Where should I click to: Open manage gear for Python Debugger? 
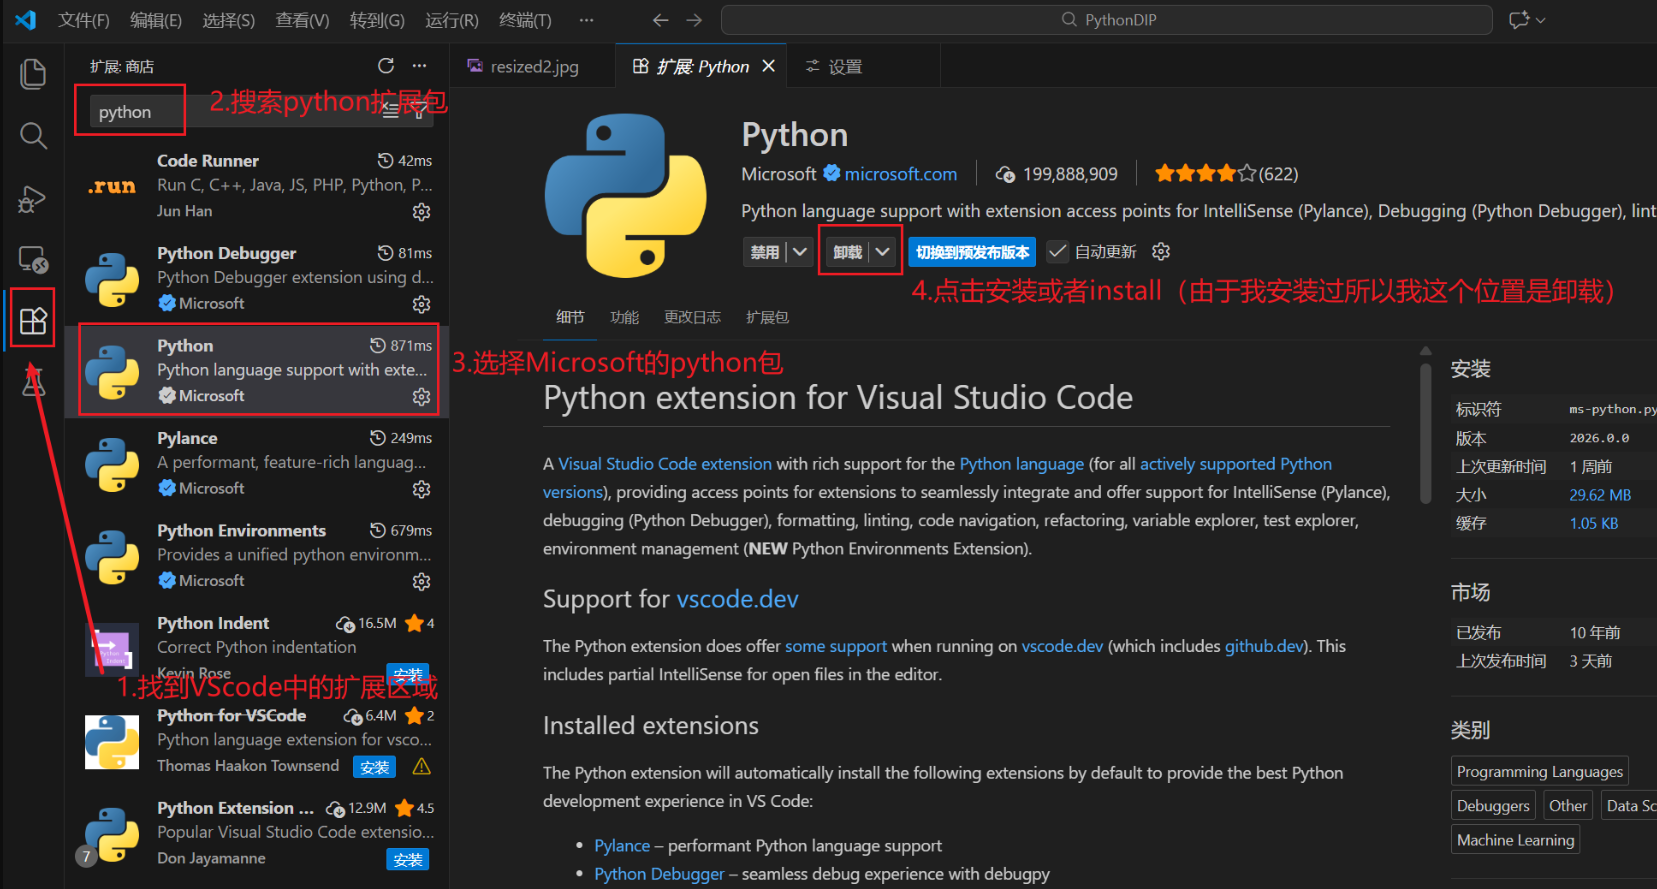pyautogui.click(x=422, y=304)
